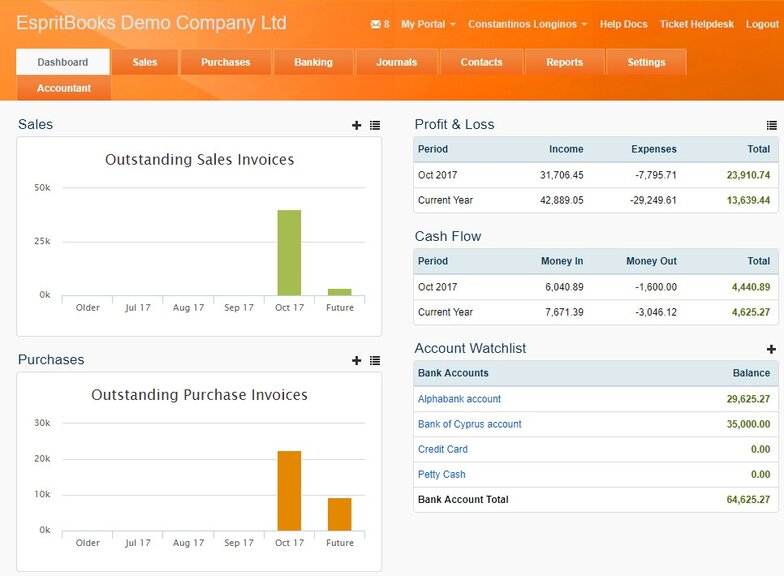Screen dimensions: 784x576
Task: Select the Journals tab
Action: 396,62
